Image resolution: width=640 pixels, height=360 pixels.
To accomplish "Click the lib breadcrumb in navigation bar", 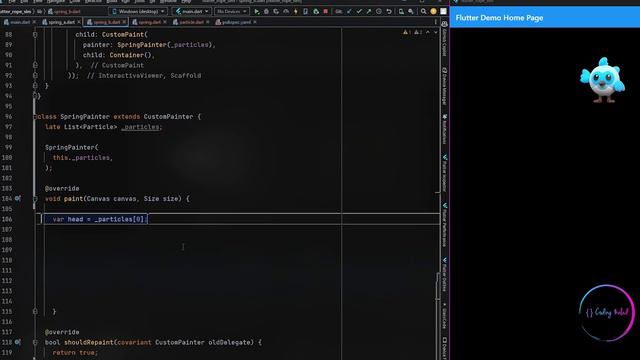I will [40, 11].
